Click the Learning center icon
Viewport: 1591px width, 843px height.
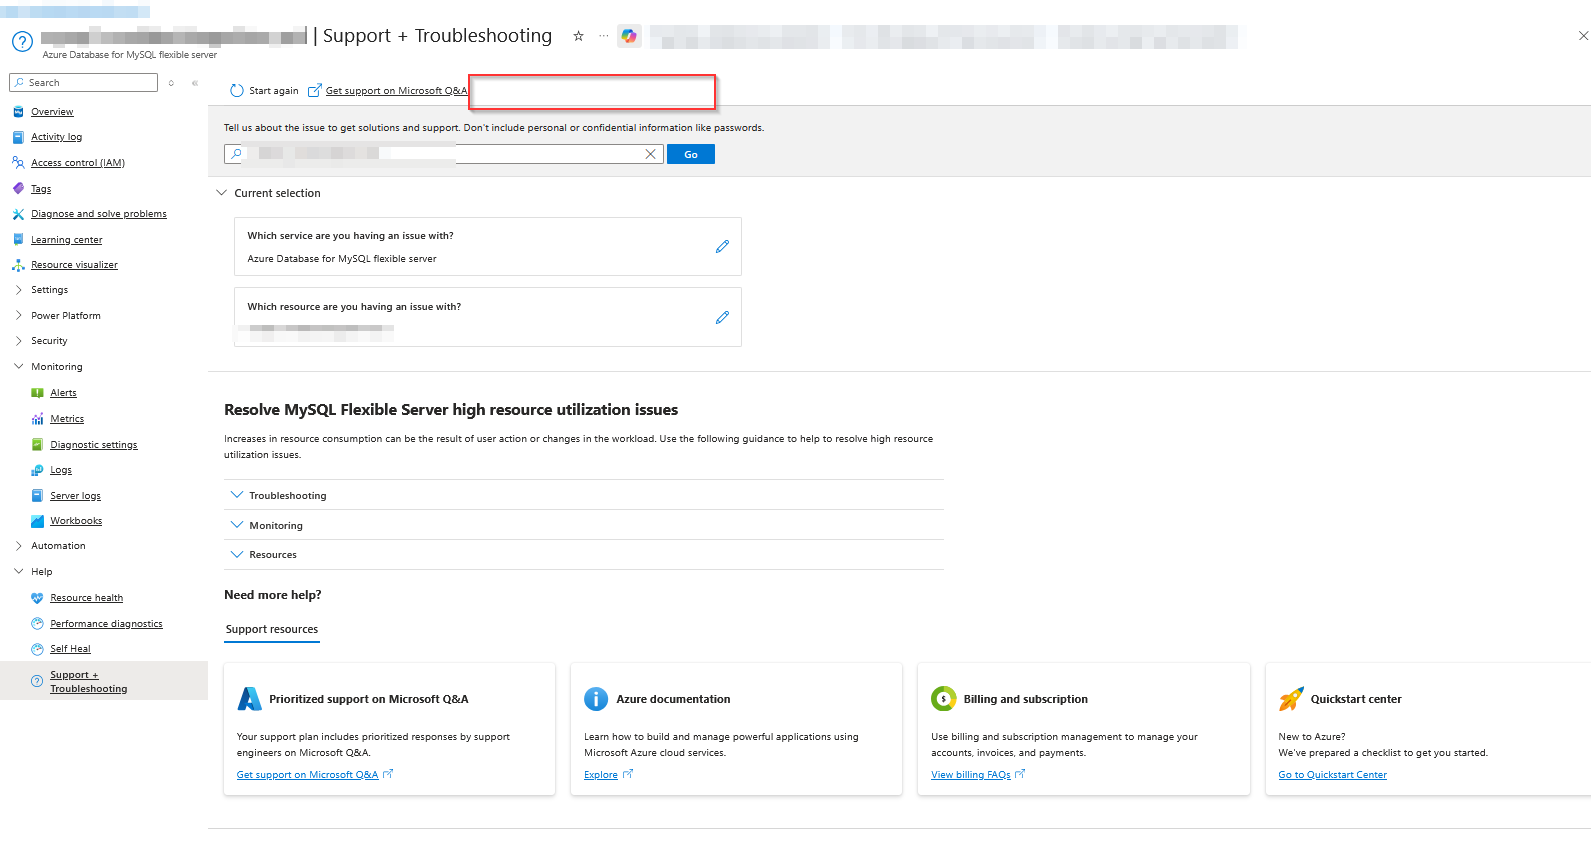[x=18, y=239]
